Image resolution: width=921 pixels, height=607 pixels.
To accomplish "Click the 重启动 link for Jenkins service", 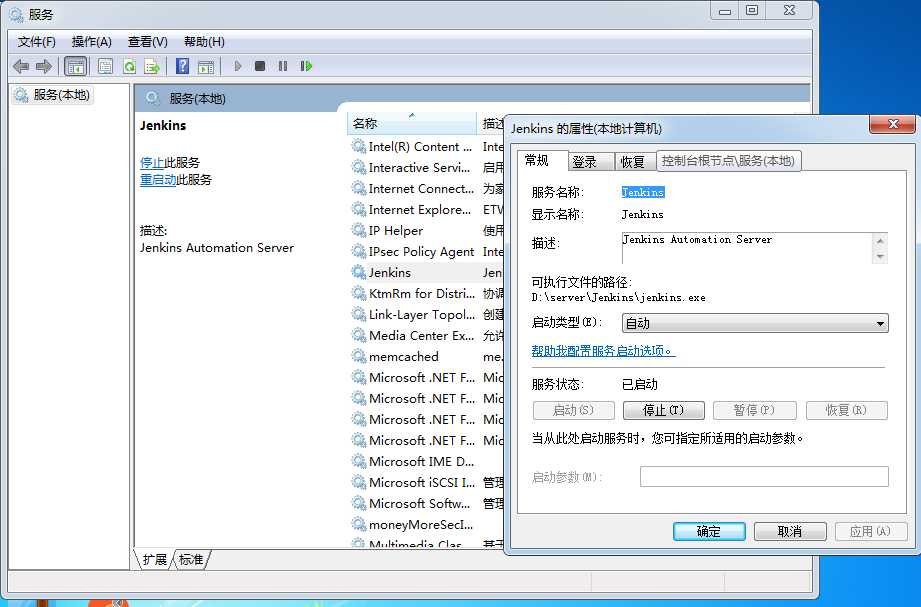I will click(158, 180).
